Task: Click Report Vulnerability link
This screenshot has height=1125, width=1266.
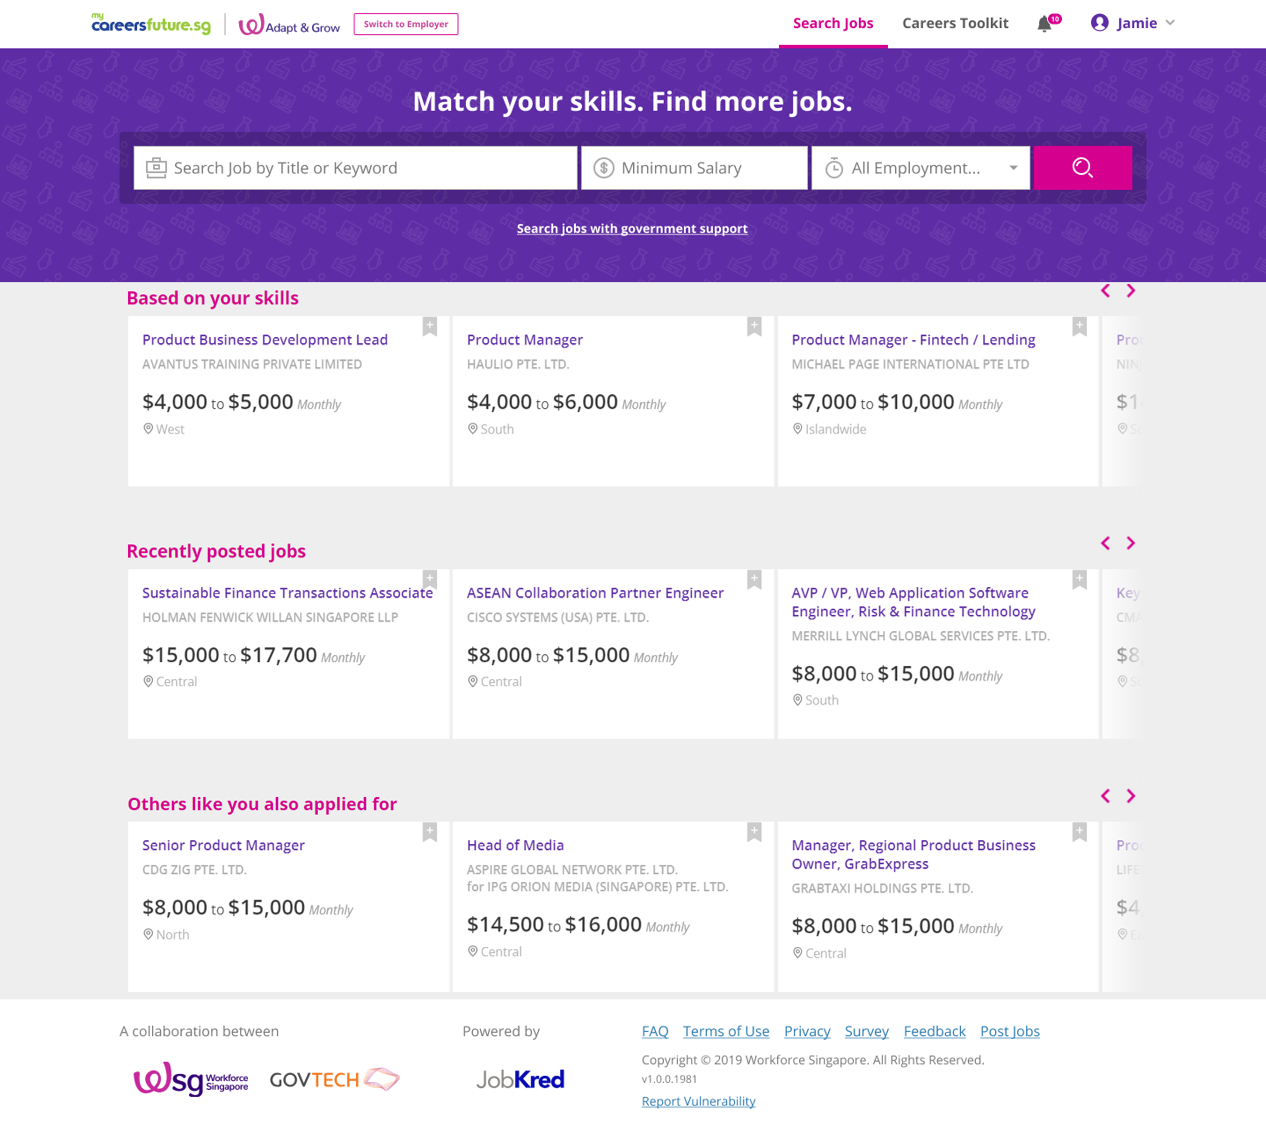Action: [699, 1101]
